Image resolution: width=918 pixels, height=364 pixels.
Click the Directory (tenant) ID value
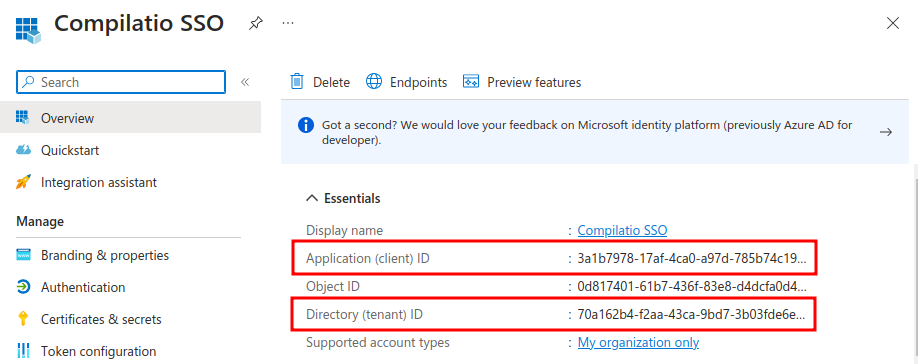(692, 315)
